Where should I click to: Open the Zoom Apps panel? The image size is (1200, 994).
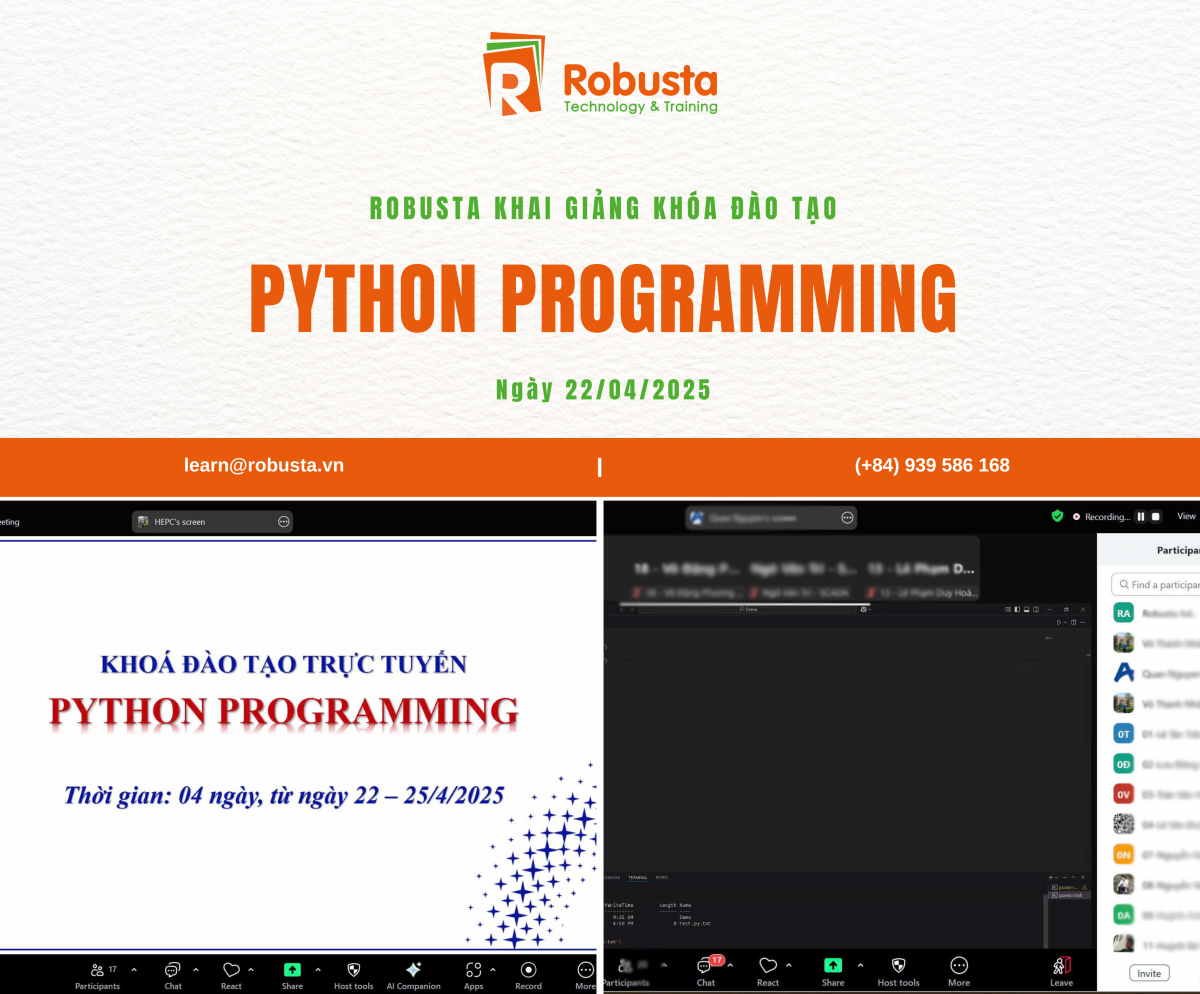tap(473, 970)
